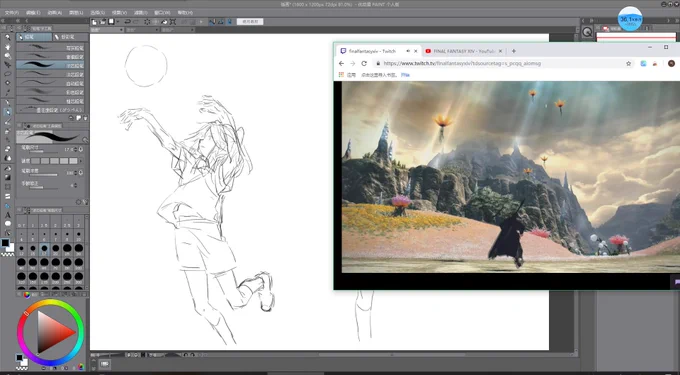Select the Move hand tool
The width and height of the screenshot is (680, 375).
coord(7,46)
